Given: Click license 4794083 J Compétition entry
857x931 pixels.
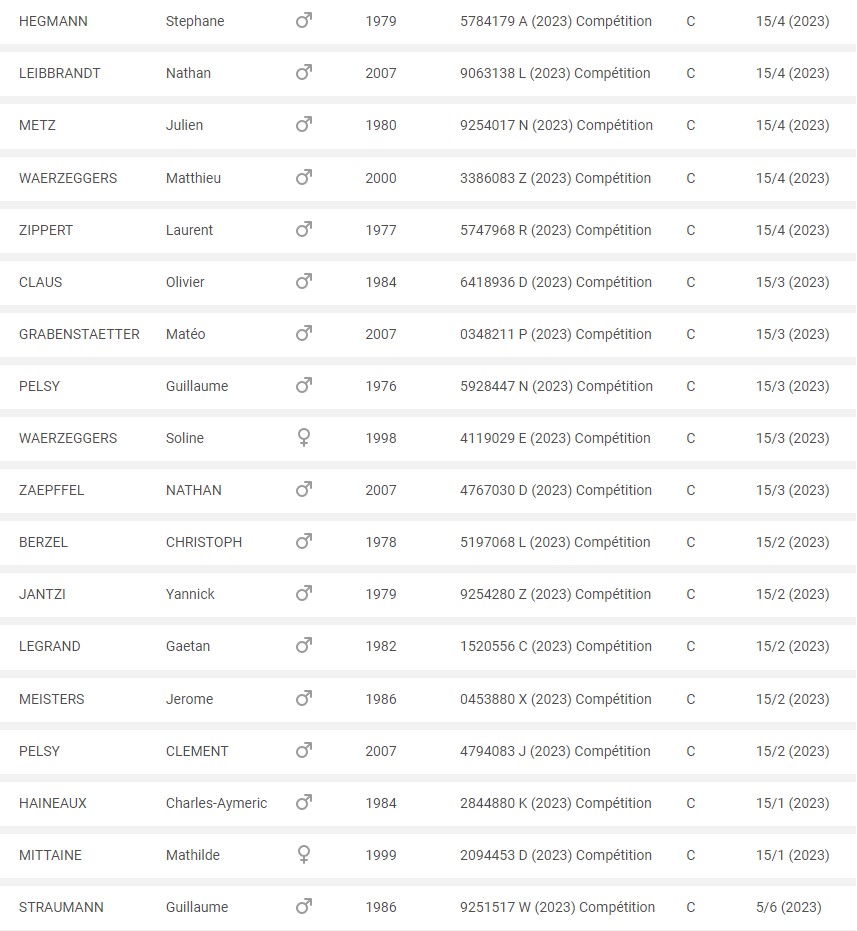Looking at the screenshot, I should coord(555,751).
